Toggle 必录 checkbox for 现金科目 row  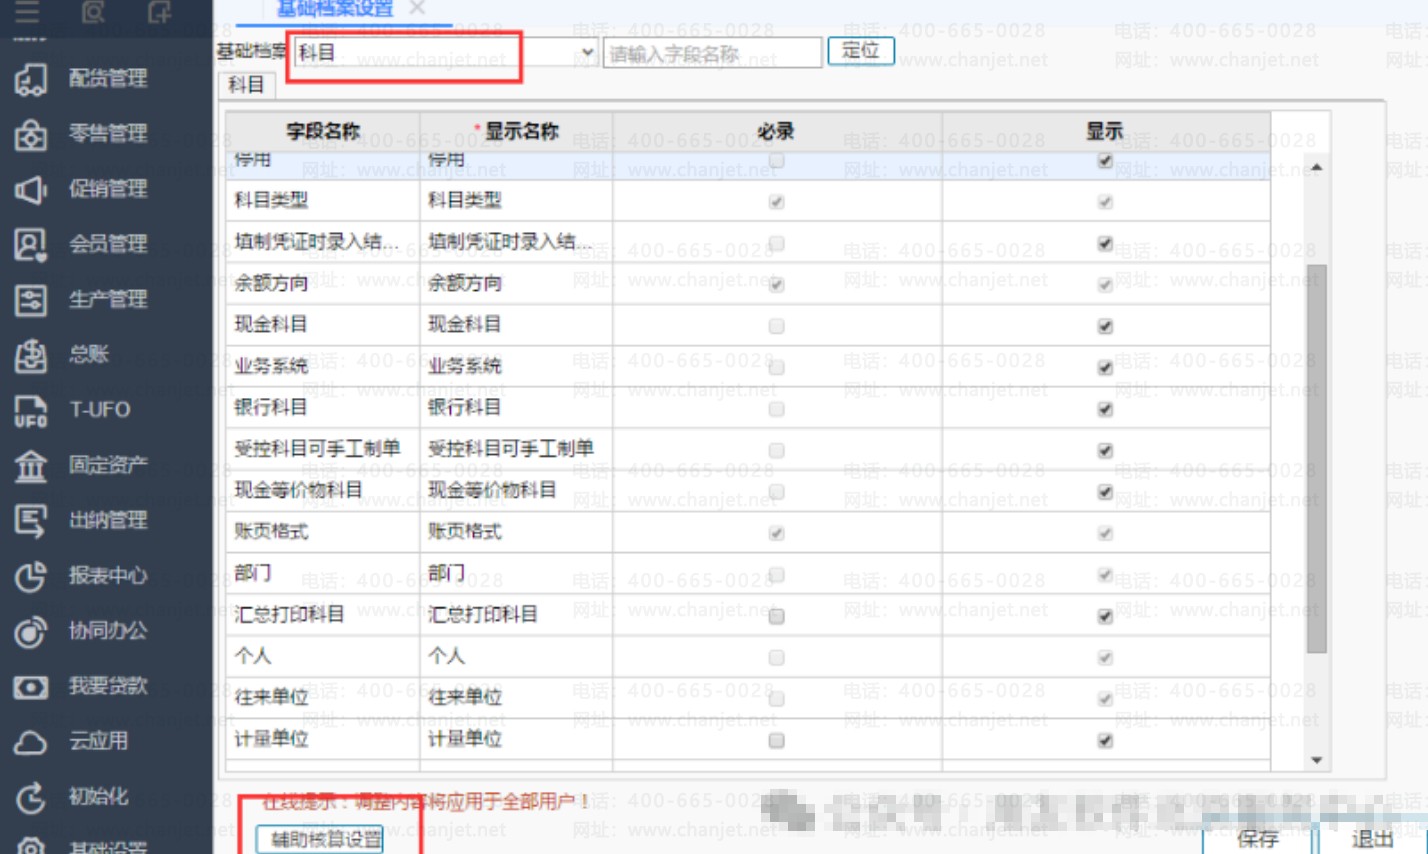click(x=776, y=326)
